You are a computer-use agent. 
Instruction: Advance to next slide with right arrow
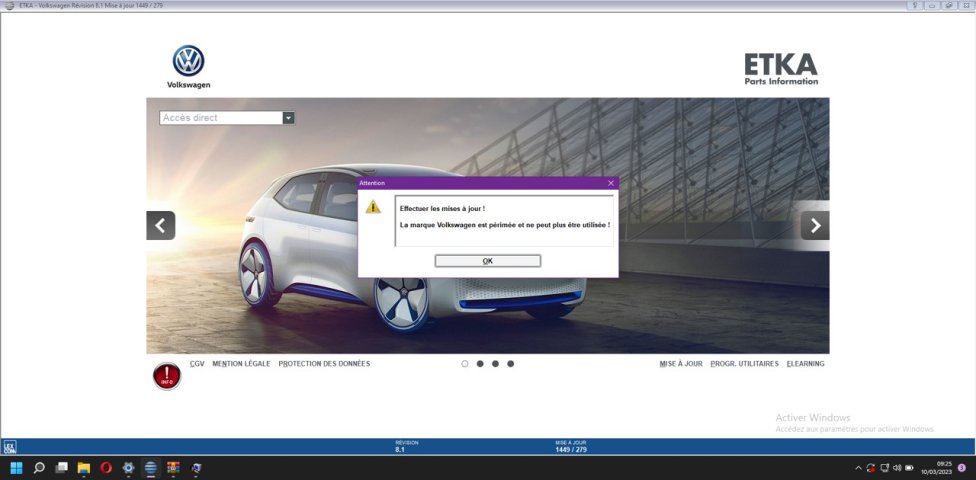click(x=815, y=225)
